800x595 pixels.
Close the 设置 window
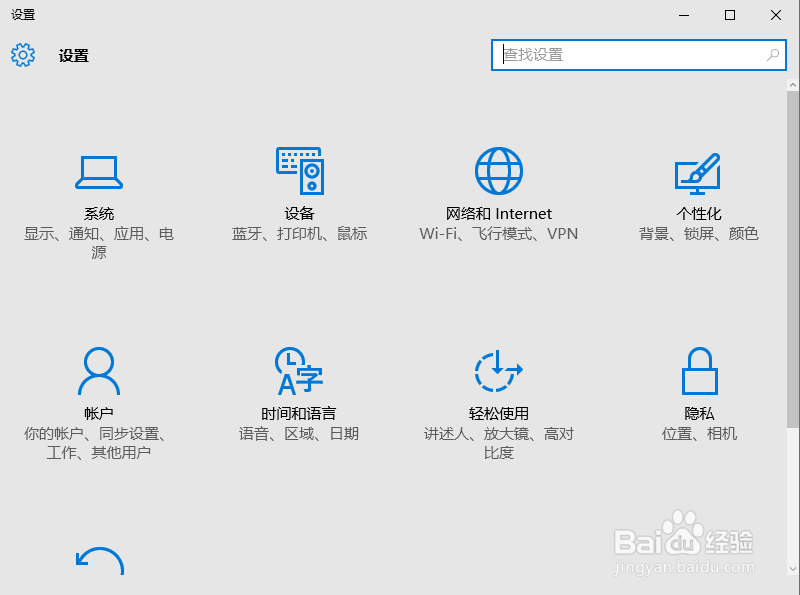tap(776, 15)
